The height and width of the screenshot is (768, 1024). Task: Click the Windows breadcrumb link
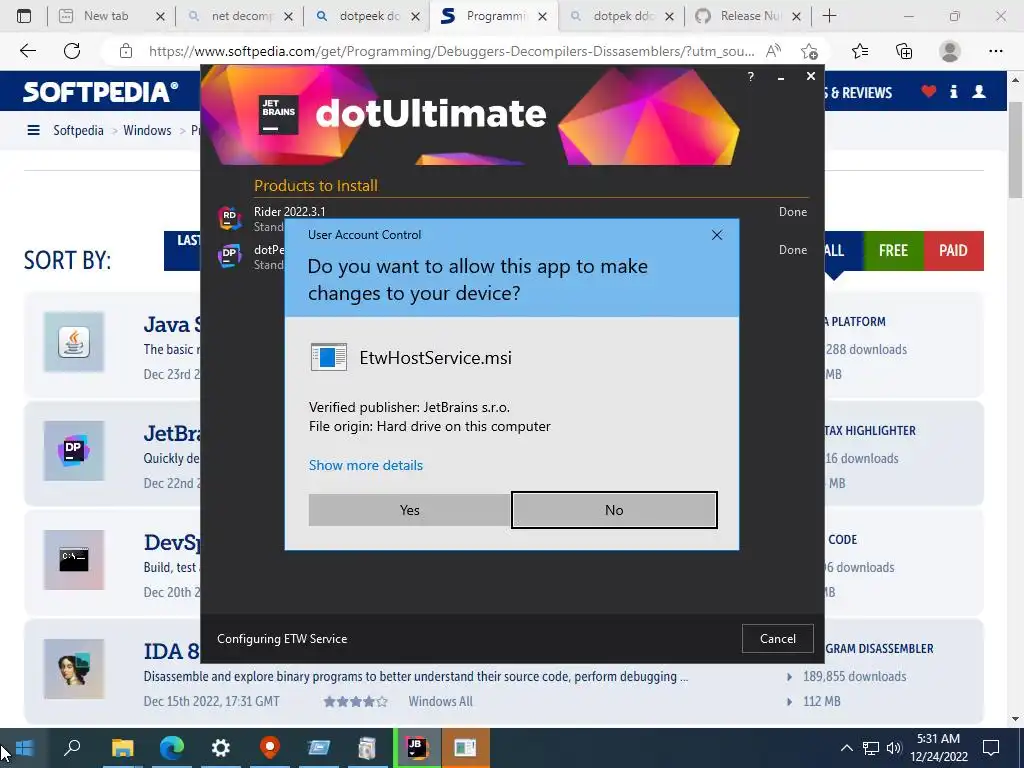point(147,130)
